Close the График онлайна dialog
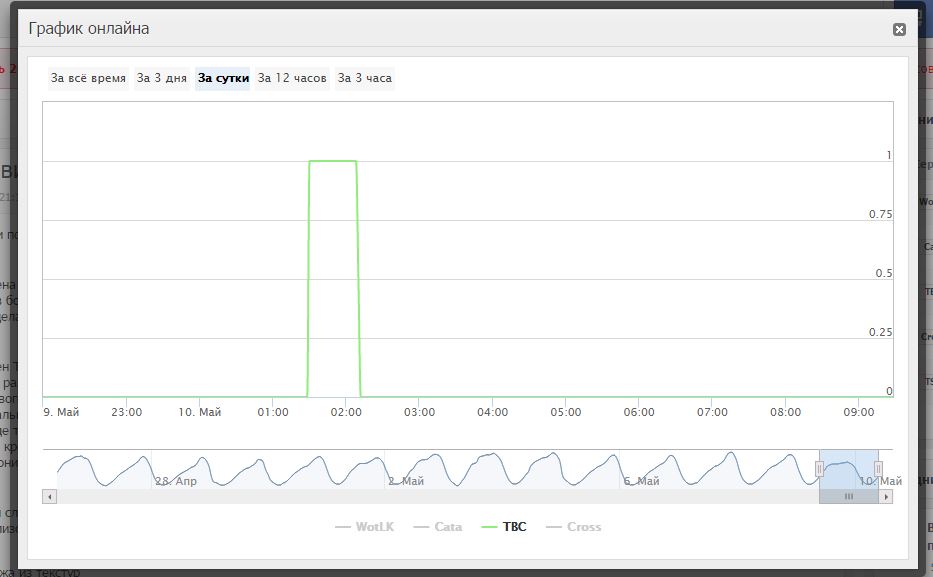Screen dimensions: 933x577 click(x=899, y=29)
